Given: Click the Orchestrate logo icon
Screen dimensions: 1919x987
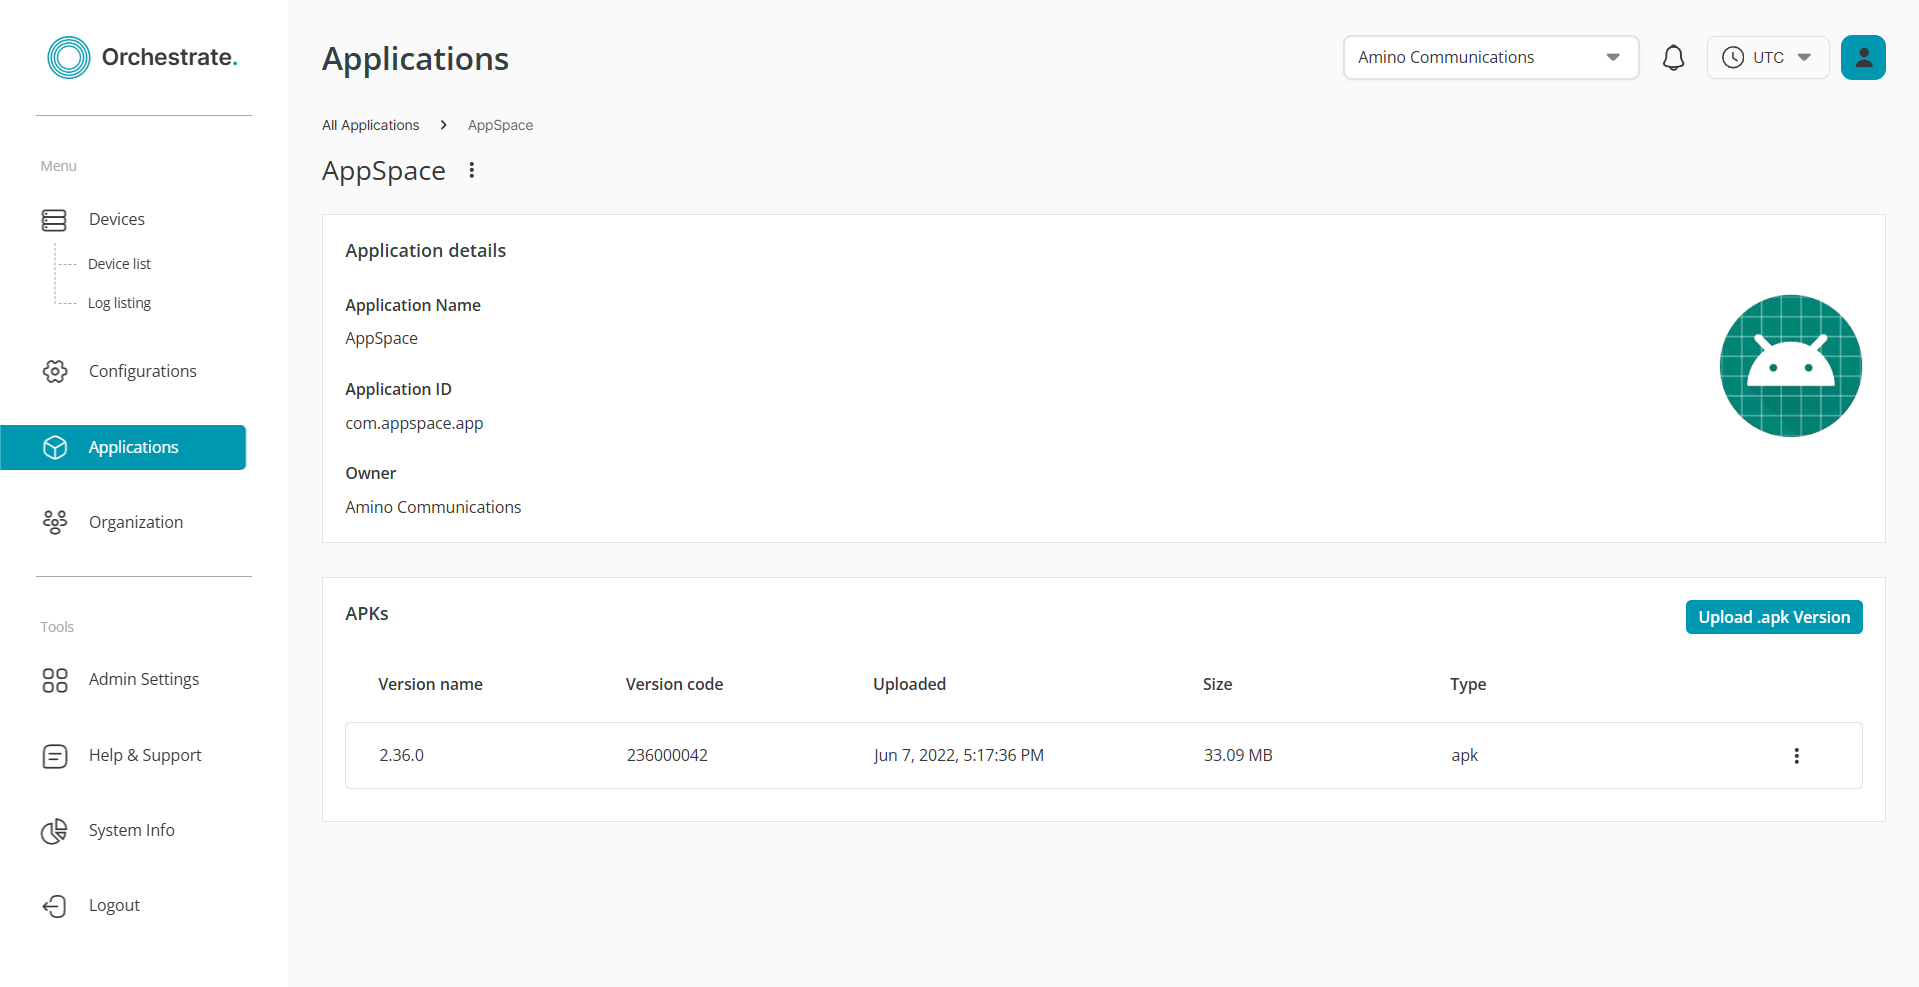Looking at the screenshot, I should click(69, 58).
